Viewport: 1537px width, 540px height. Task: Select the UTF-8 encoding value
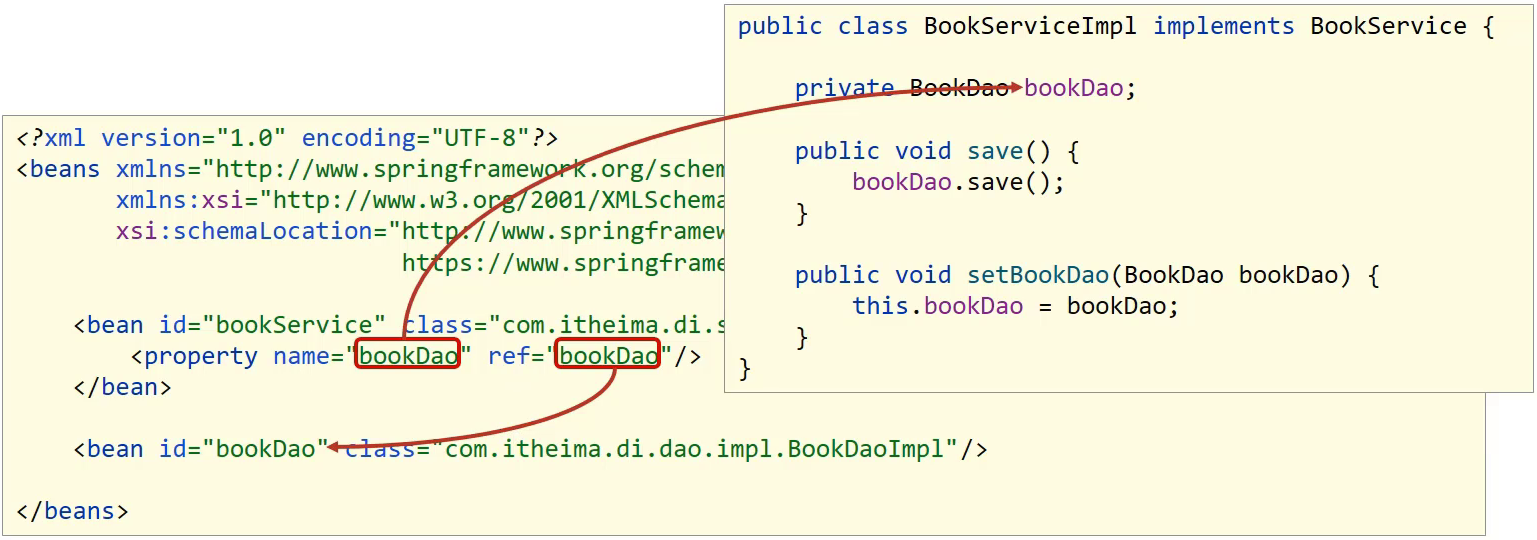[480, 138]
